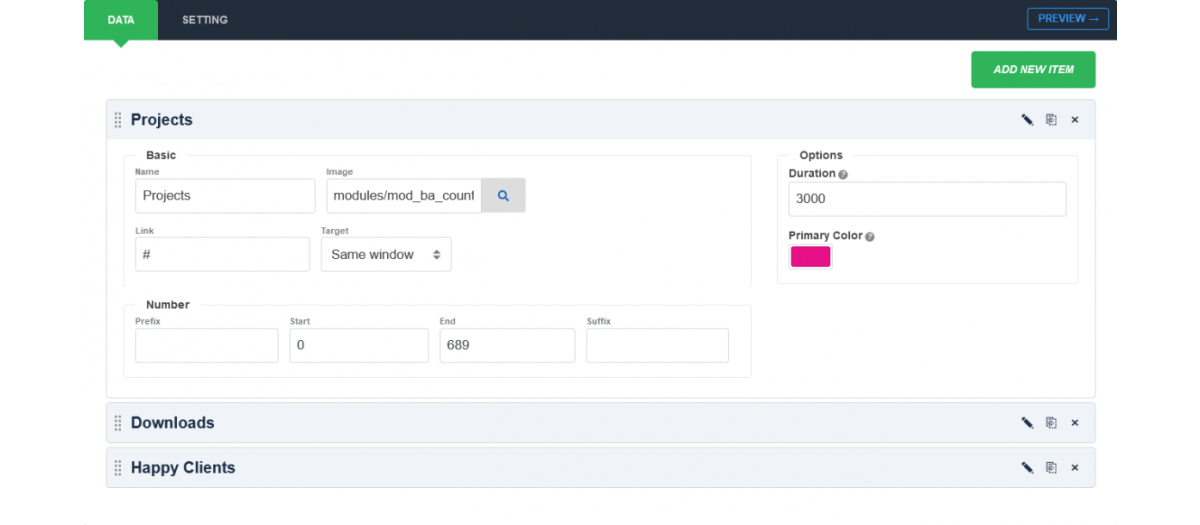1200x525 pixels.
Task: Duplicate the Downloads item
Action: tap(1051, 423)
